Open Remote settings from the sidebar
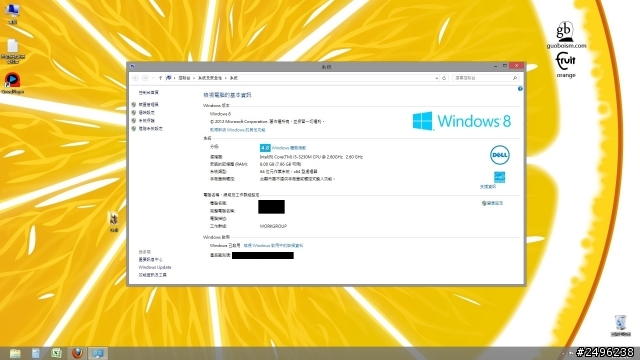The height and width of the screenshot is (360, 640). point(147,113)
